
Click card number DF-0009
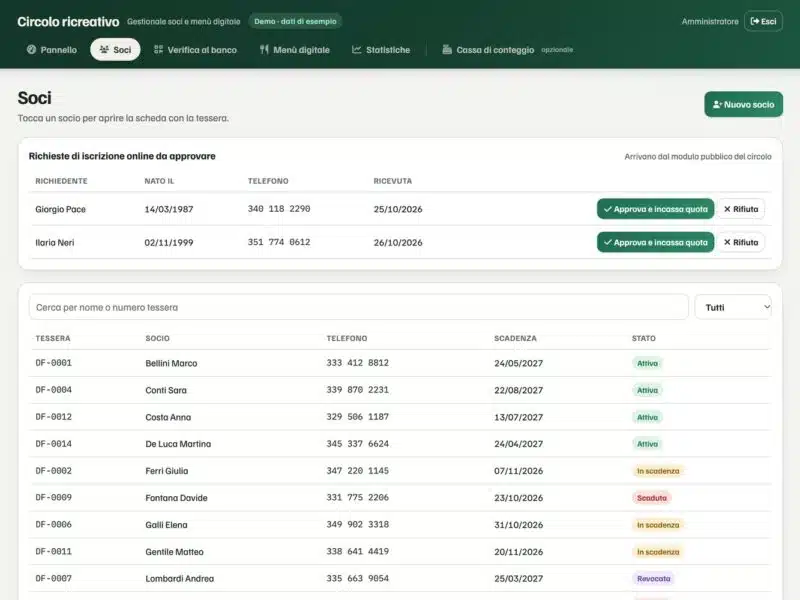54,497
